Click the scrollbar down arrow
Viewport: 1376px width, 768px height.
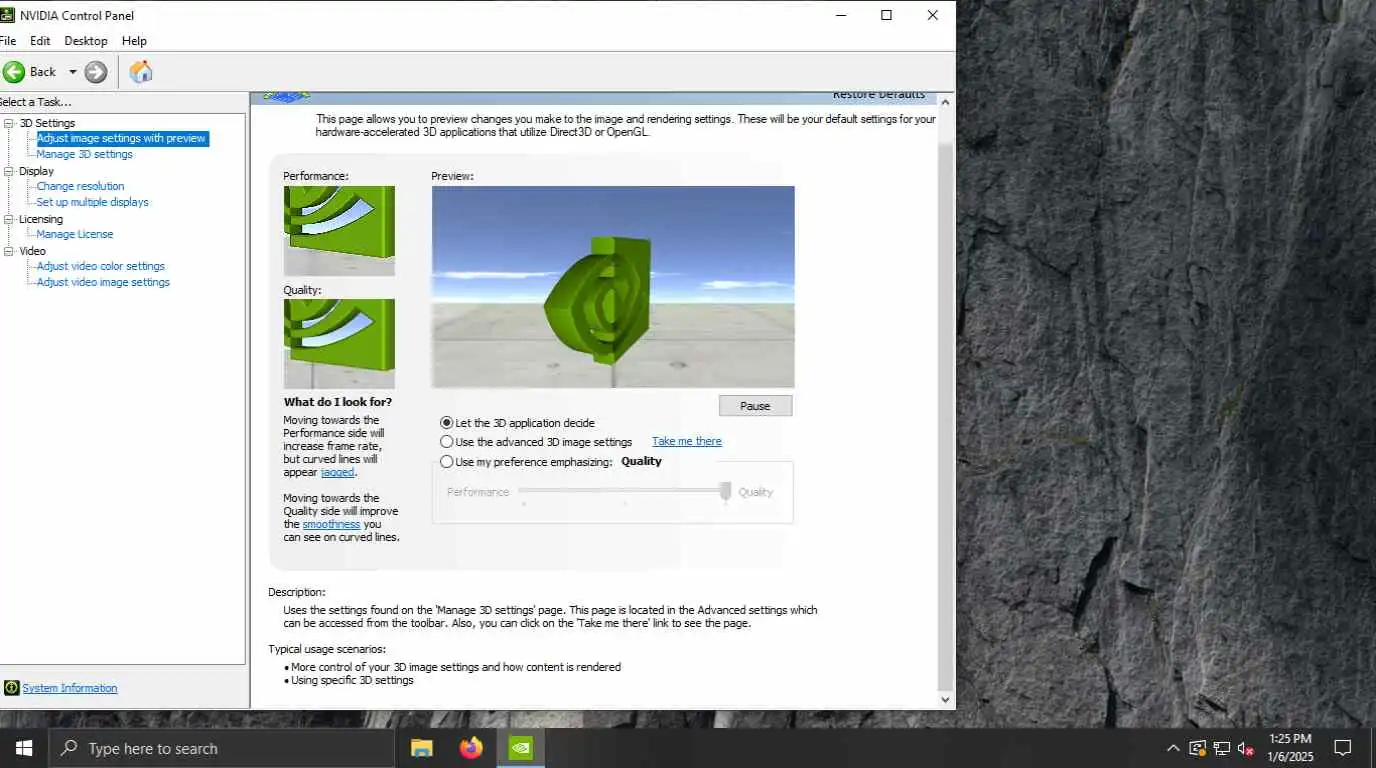coord(946,700)
